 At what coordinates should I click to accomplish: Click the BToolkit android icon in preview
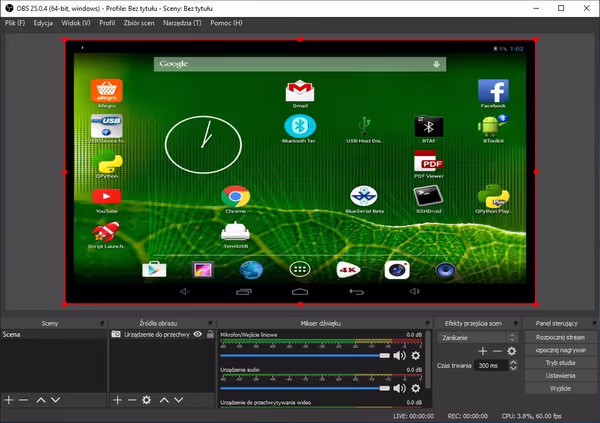pos(493,126)
